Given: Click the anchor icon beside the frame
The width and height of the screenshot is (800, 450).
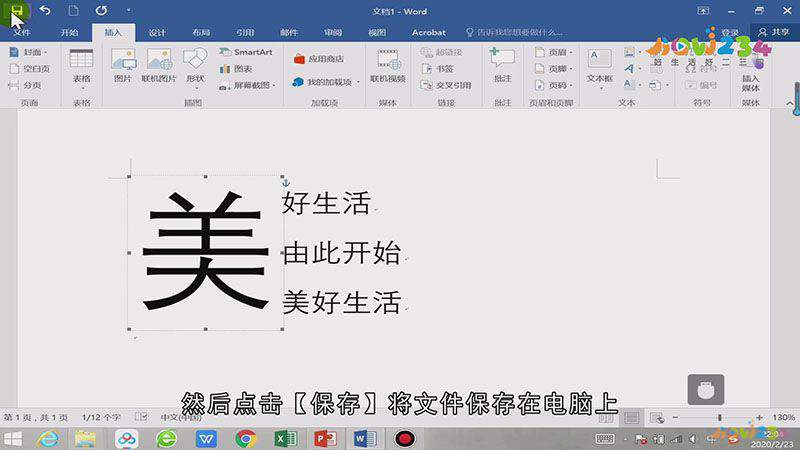Looking at the screenshot, I should tap(286, 183).
